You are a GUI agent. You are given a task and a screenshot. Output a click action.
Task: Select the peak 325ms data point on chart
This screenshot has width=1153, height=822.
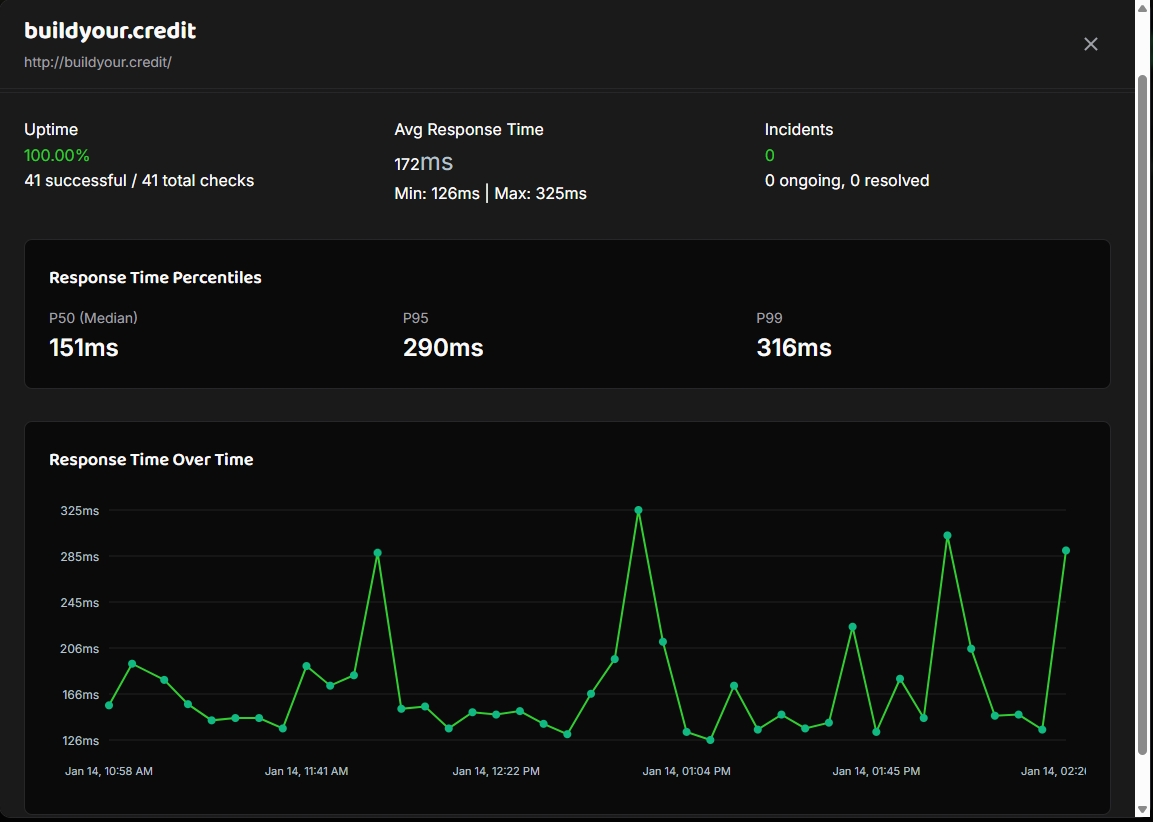[638, 509]
